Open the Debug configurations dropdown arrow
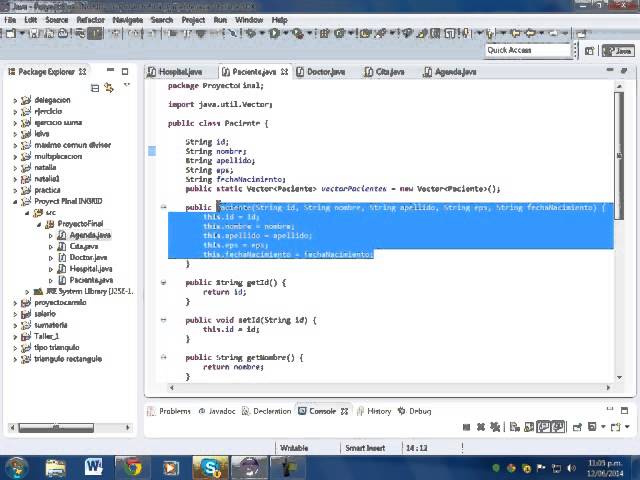The width and height of the screenshot is (640, 480). pyautogui.click(x=262, y=33)
